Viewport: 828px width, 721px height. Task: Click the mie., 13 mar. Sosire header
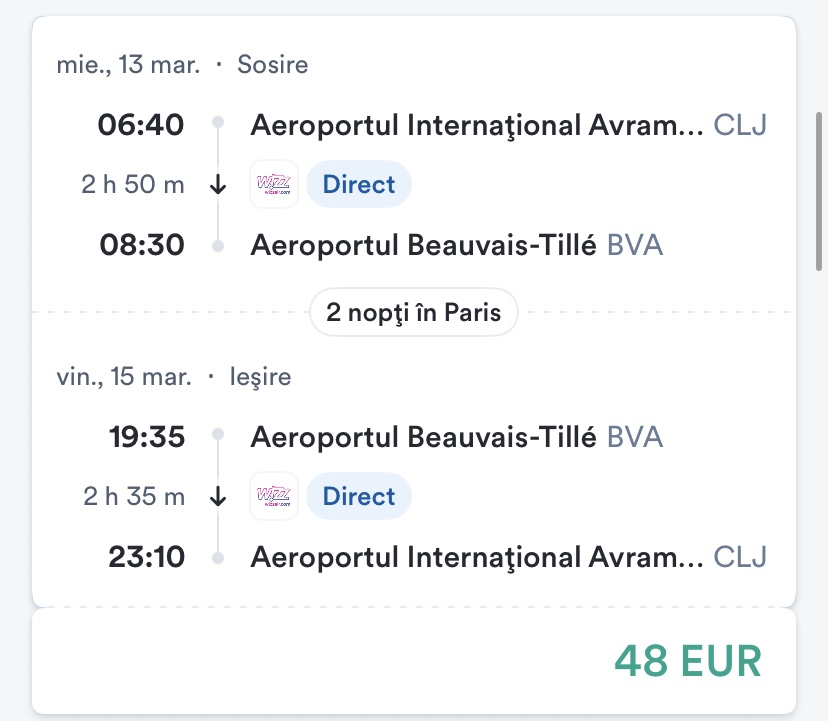[x=182, y=65]
